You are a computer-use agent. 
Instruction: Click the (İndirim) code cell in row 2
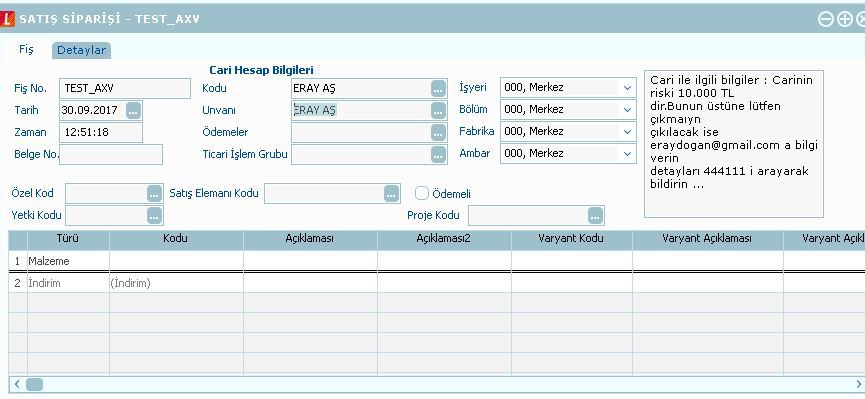(x=176, y=283)
